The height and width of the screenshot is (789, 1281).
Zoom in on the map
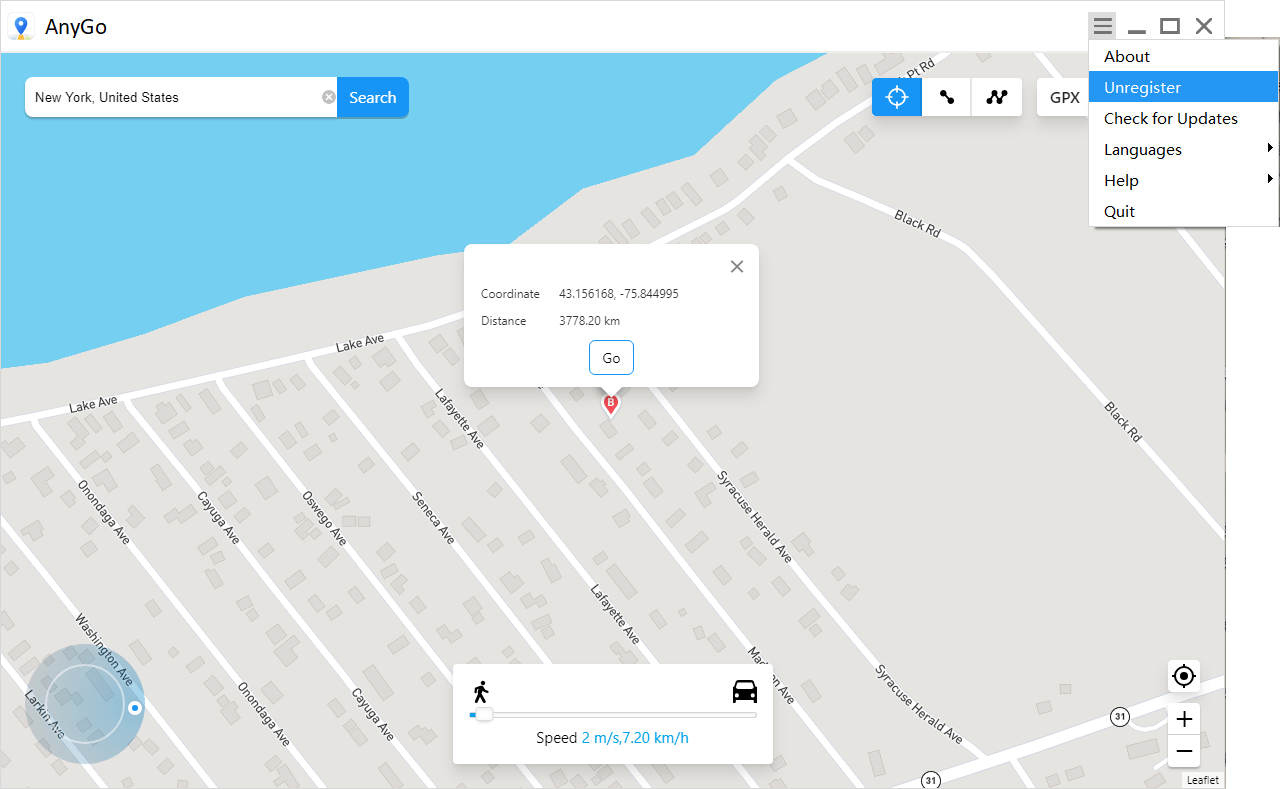(1184, 719)
